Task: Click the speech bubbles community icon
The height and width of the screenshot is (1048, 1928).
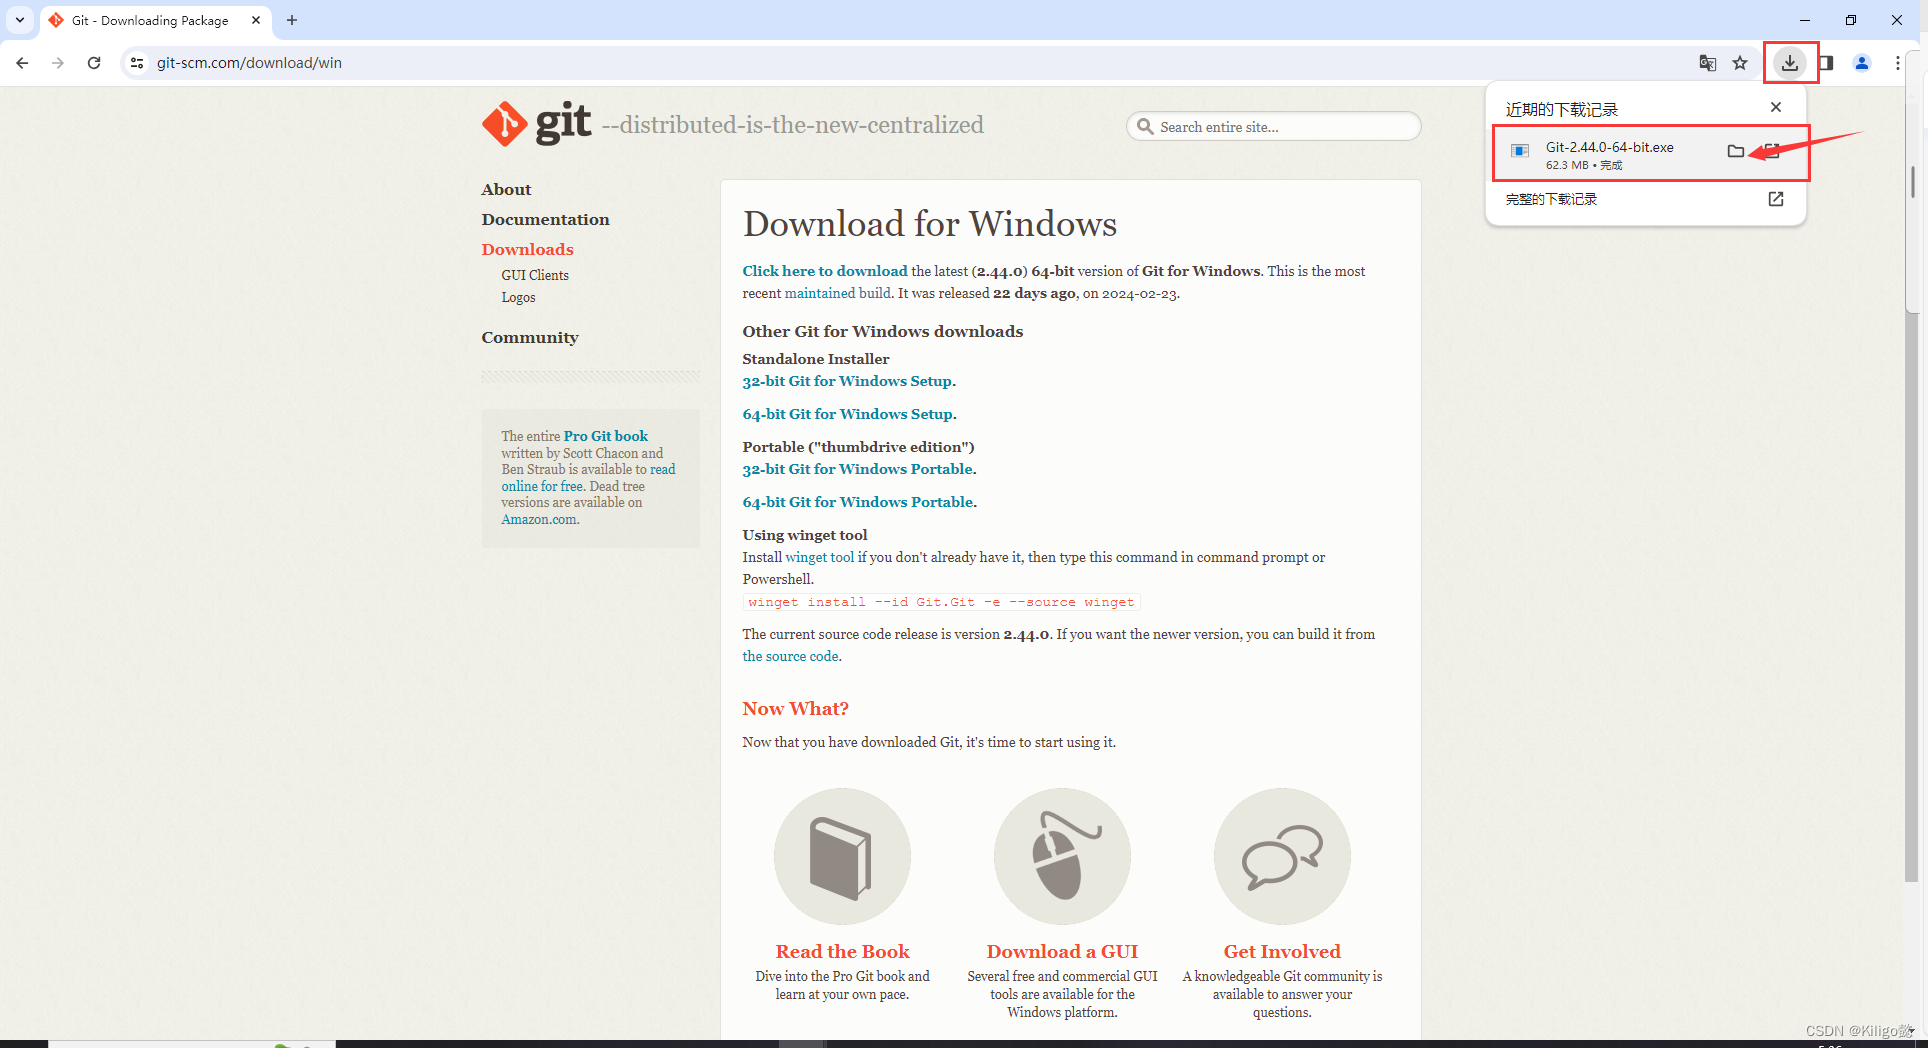Action: pos(1282,856)
